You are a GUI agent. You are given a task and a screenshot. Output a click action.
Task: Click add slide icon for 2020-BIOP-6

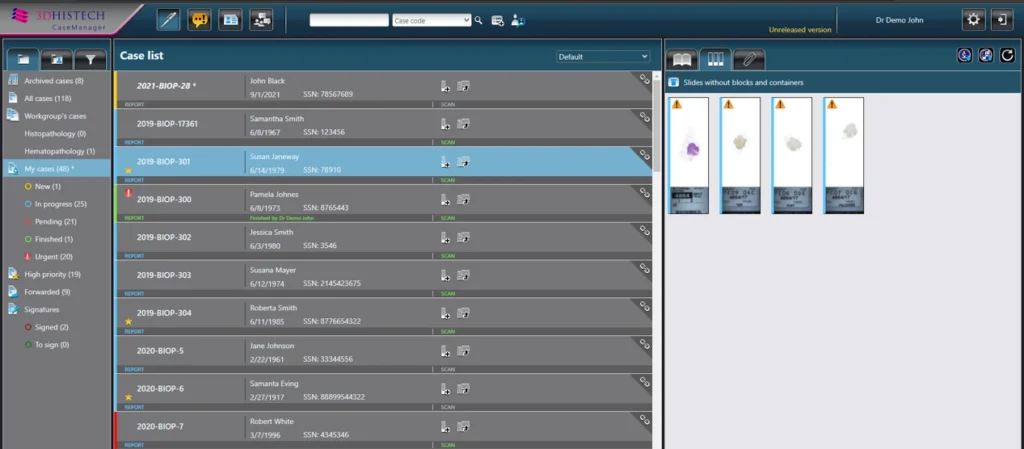click(445, 389)
